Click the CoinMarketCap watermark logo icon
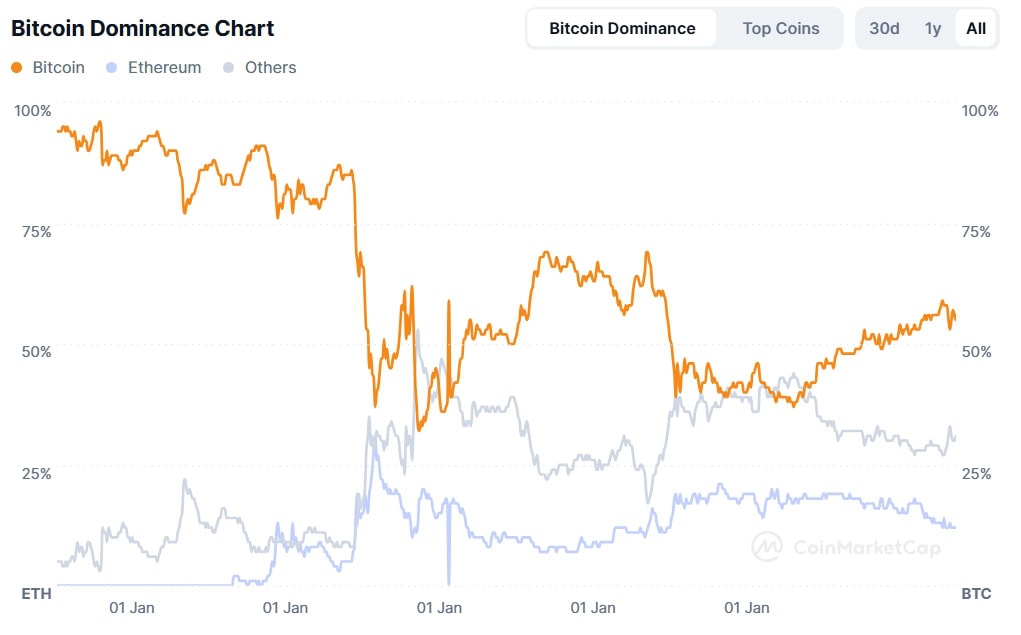 [x=767, y=546]
